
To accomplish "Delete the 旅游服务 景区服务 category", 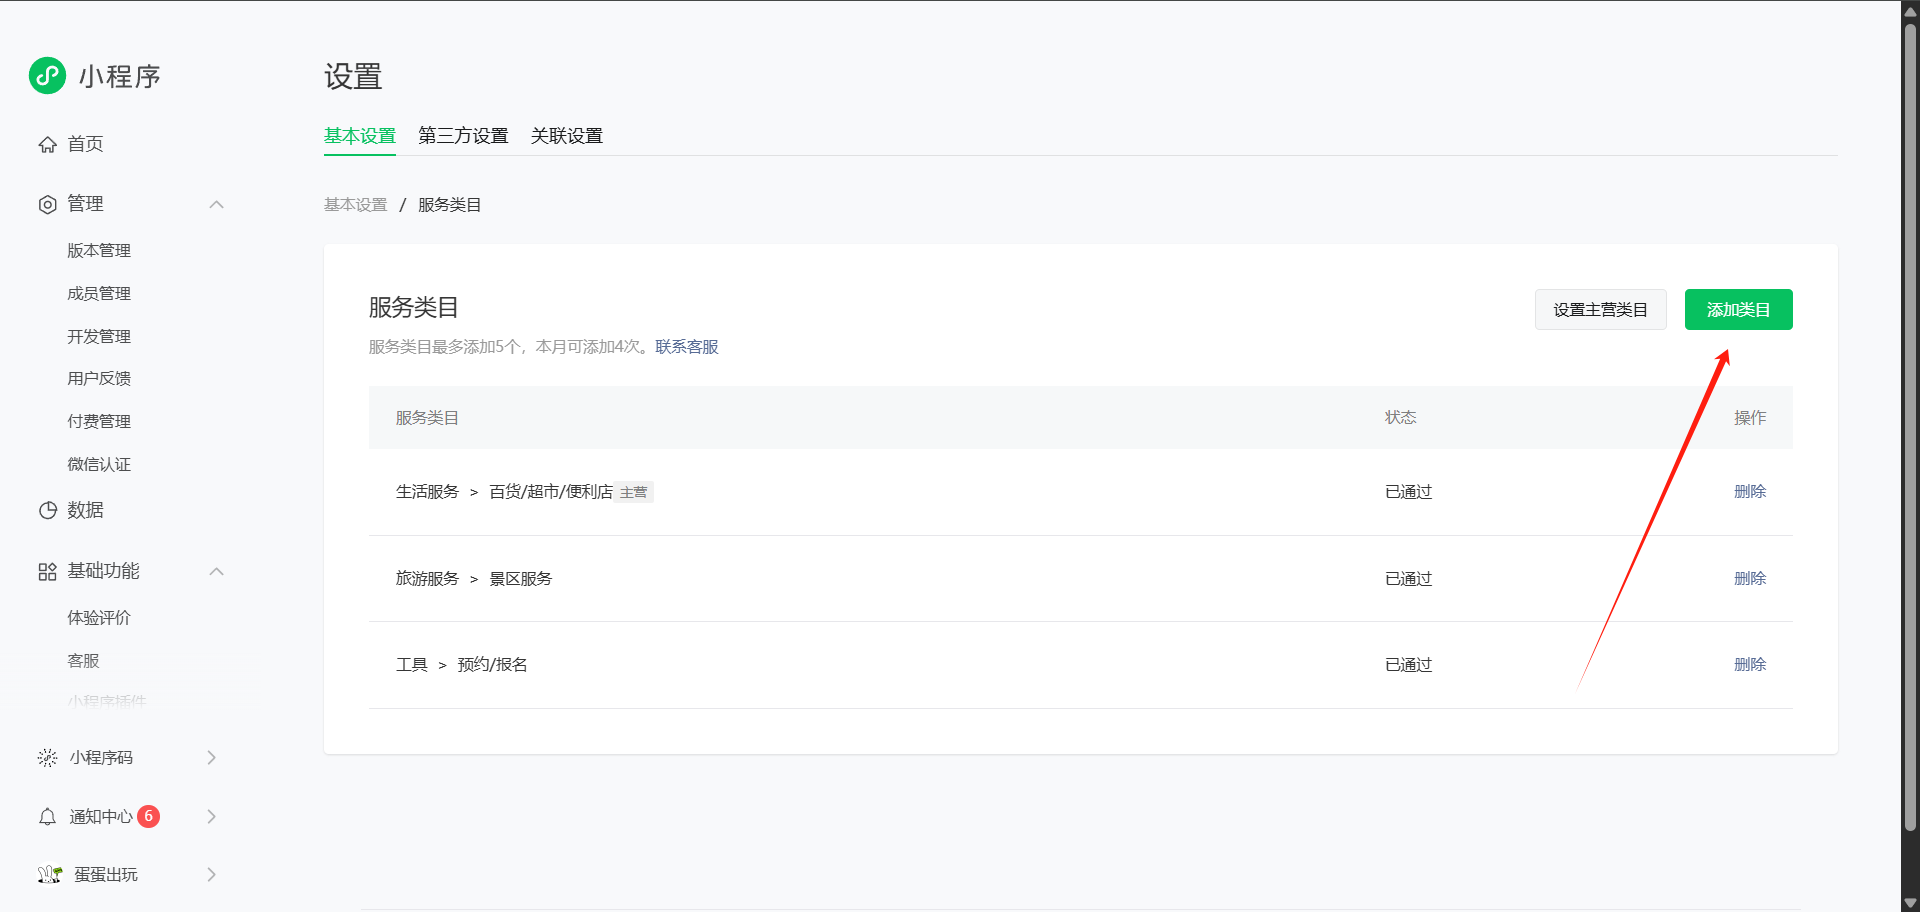I will 1750,579.
